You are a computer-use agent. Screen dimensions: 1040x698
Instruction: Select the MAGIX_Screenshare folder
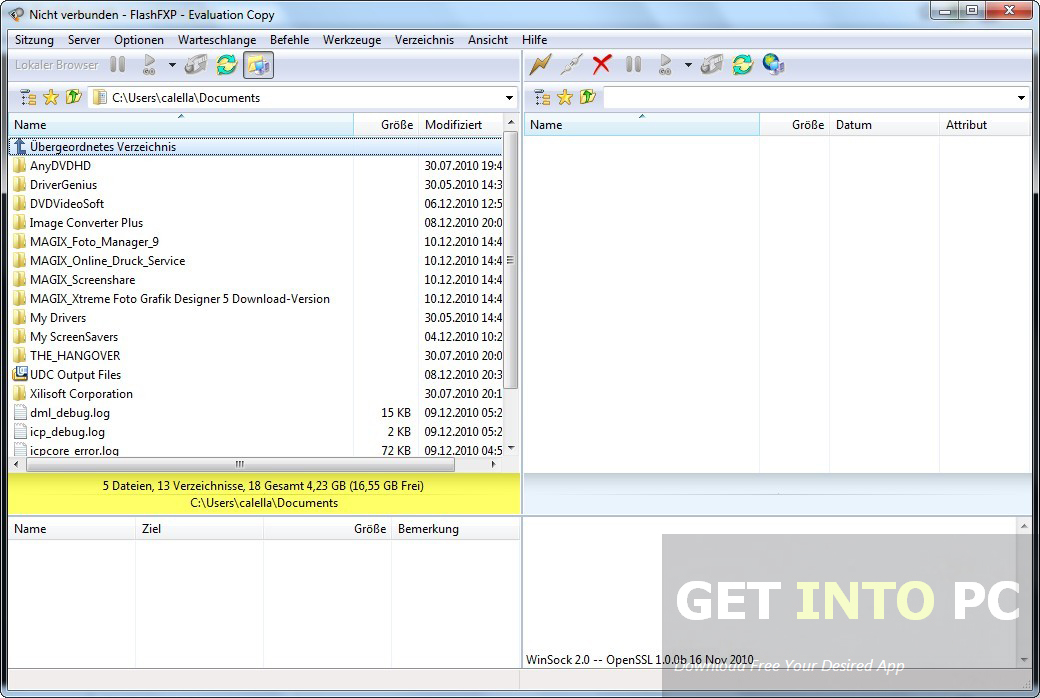(x=256, y=280)
